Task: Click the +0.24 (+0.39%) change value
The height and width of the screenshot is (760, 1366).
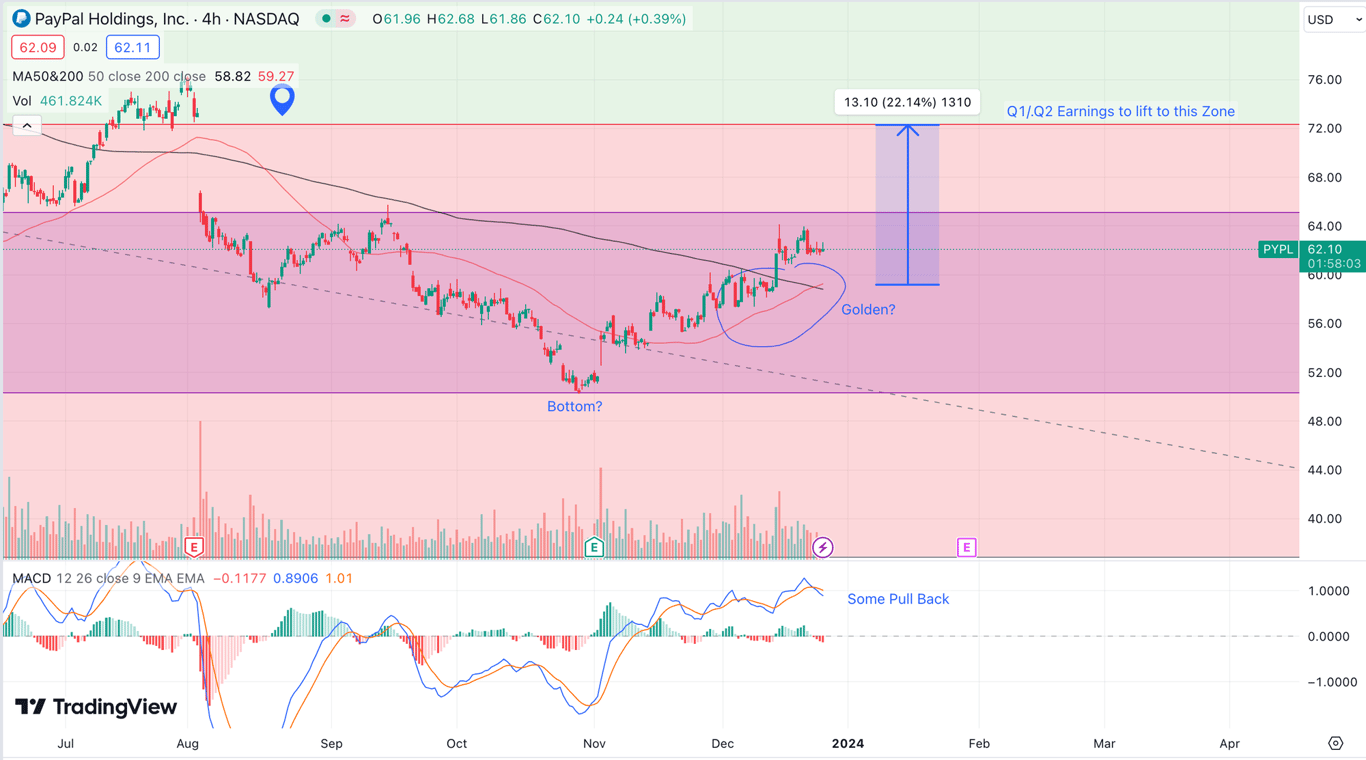Action: pos(638,19)
